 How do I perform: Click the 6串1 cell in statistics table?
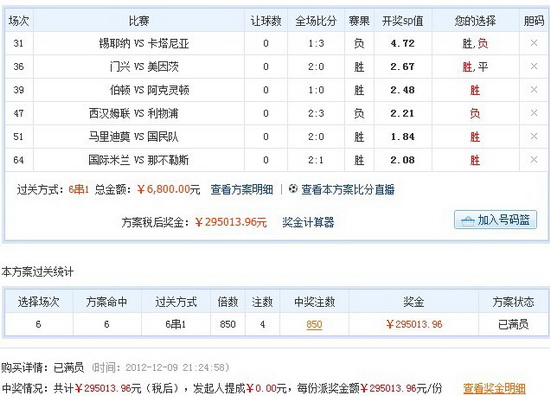(x=175, y=324)
